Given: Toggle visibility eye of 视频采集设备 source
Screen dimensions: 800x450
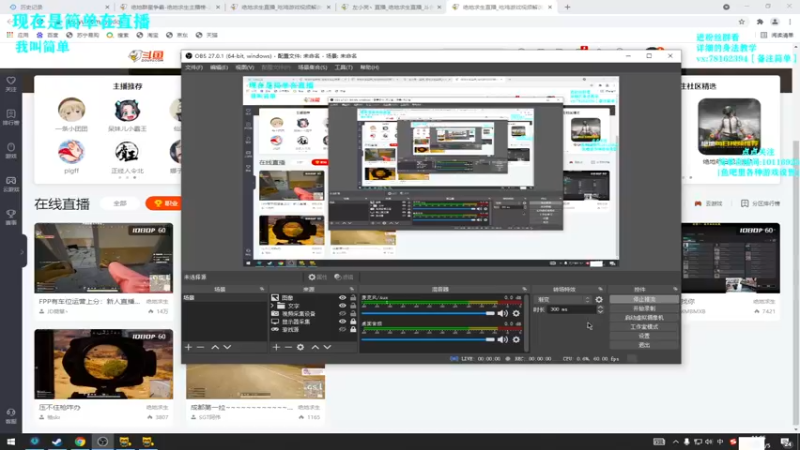Looking at the screenshot, I should [342, 313].
